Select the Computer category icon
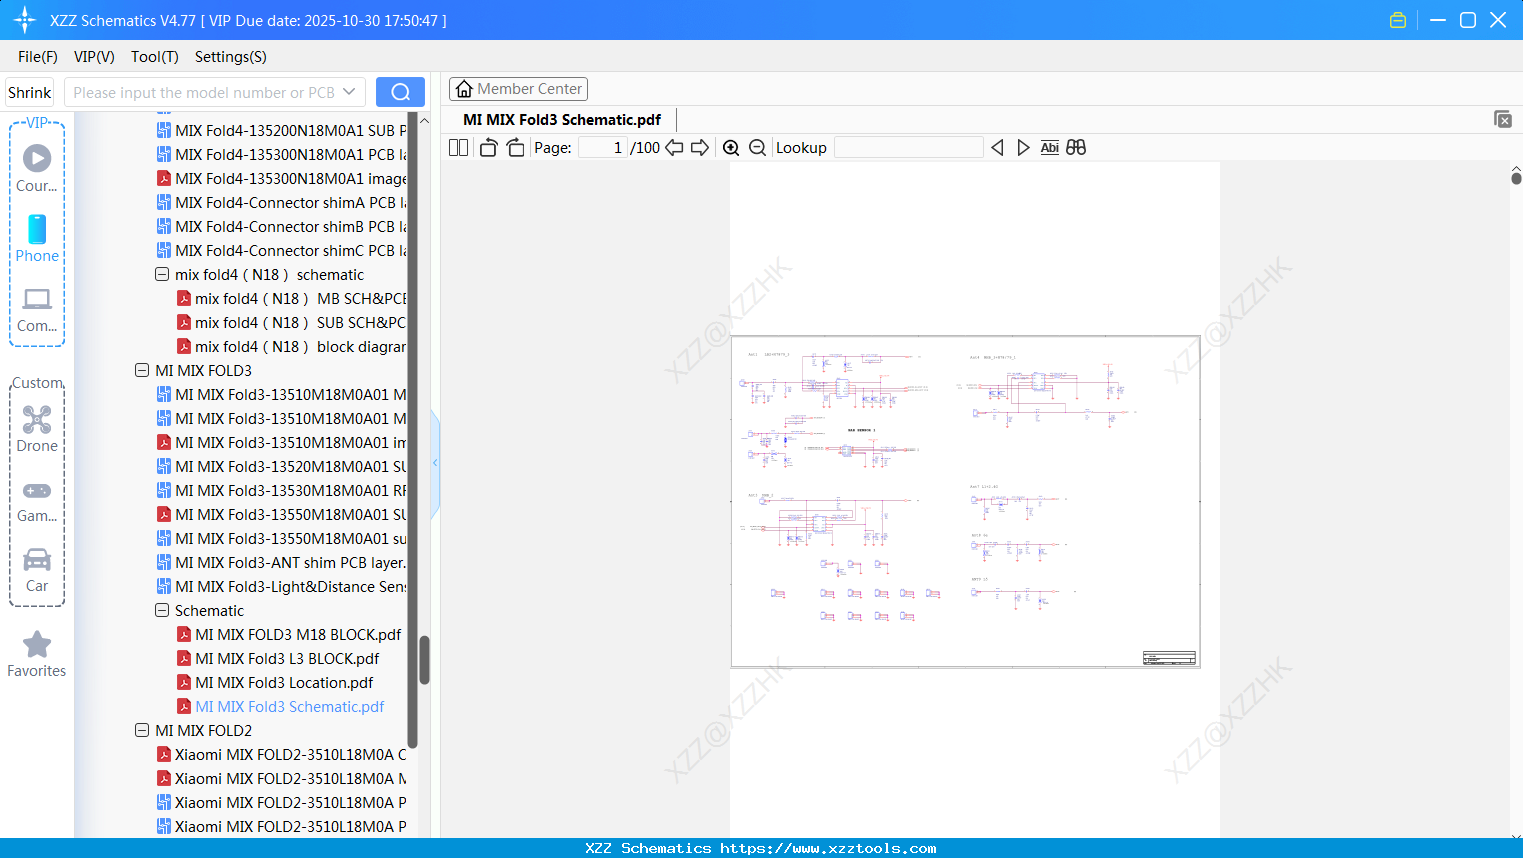Image resolution: width=1523 pixels, height=858 pixels. 37,309
